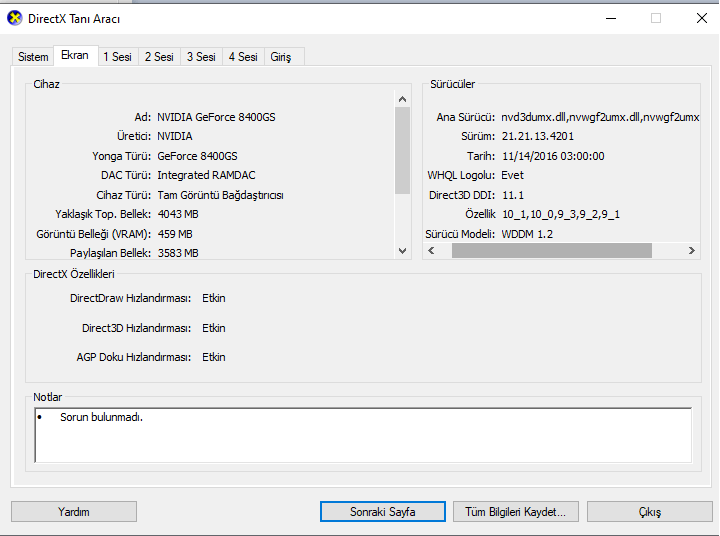This screenshot has height=536, width=720.
Task: Click AGP Doku Hızlandırması Etkin value
Action: (x=214, y=357)
